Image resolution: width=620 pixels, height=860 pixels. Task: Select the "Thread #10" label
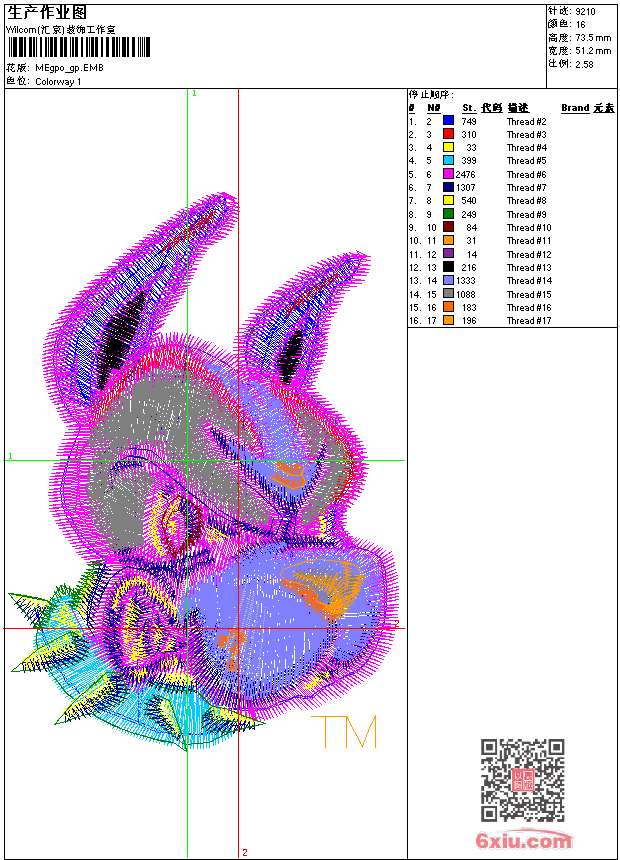(529, 228)
